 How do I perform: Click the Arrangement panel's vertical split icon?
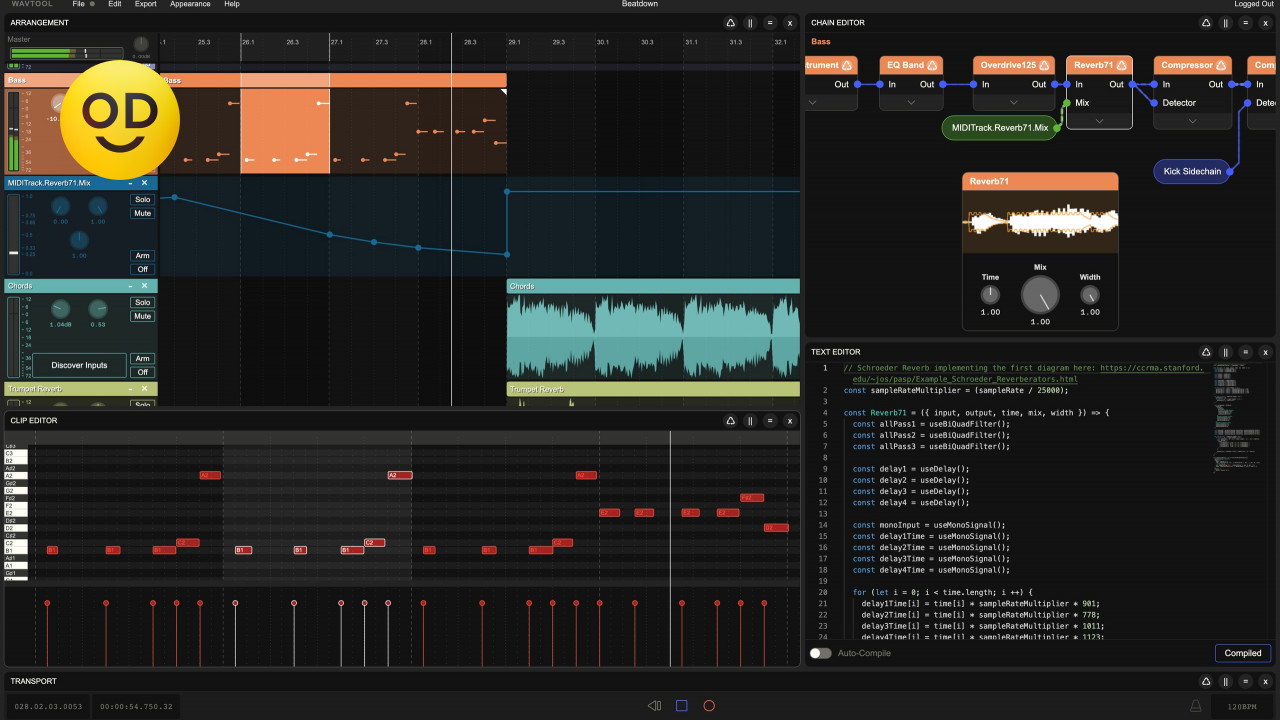click(750, 22)
